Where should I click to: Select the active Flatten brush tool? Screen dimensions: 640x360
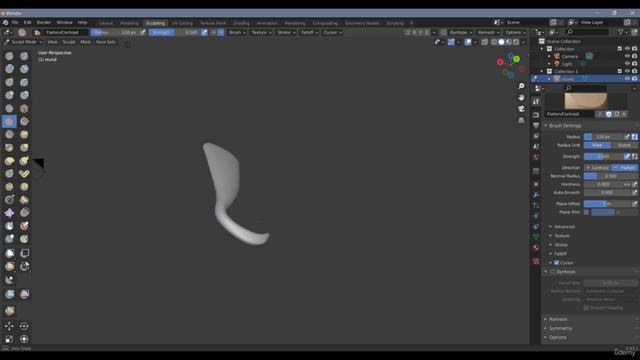coord(9,121)
